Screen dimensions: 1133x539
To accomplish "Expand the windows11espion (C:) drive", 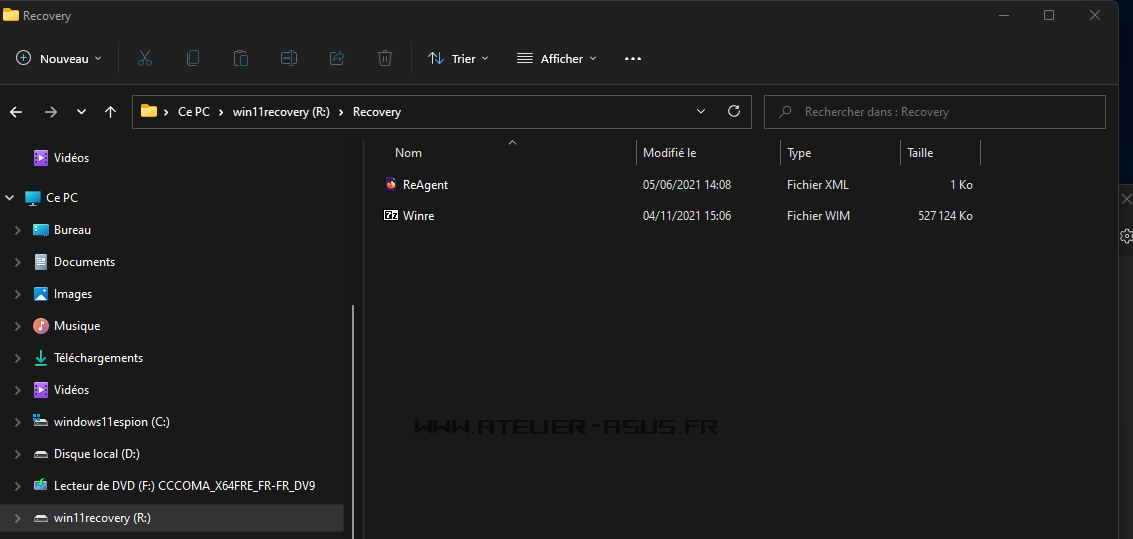I will 17,422.
